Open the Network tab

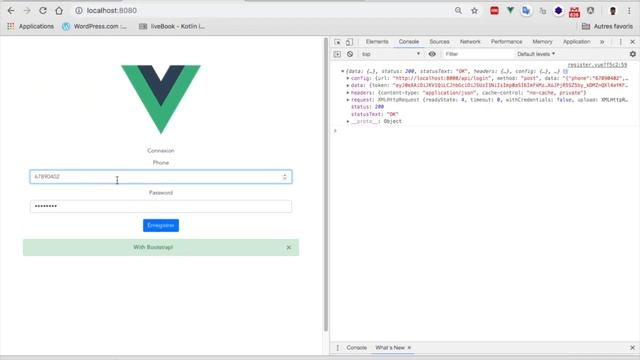470,42
